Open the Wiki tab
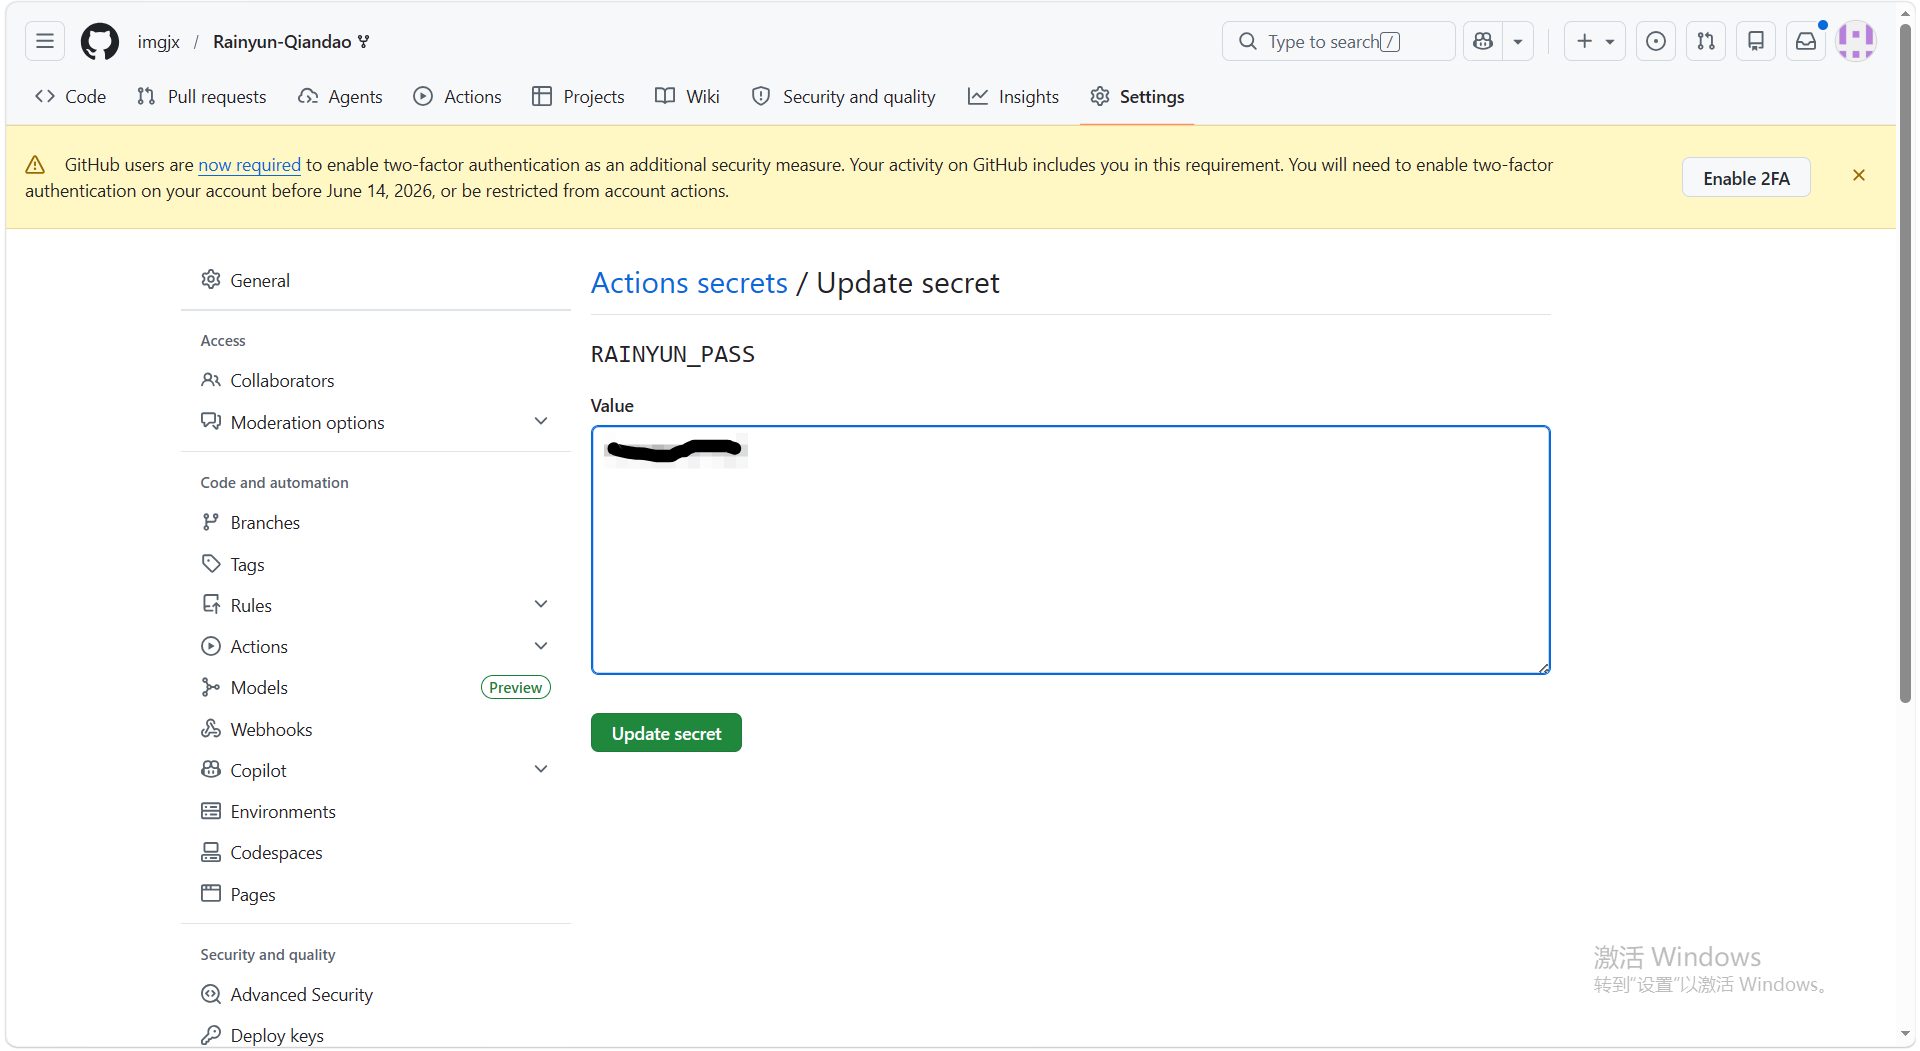The image size is (1920, 1051). [688, 97]
